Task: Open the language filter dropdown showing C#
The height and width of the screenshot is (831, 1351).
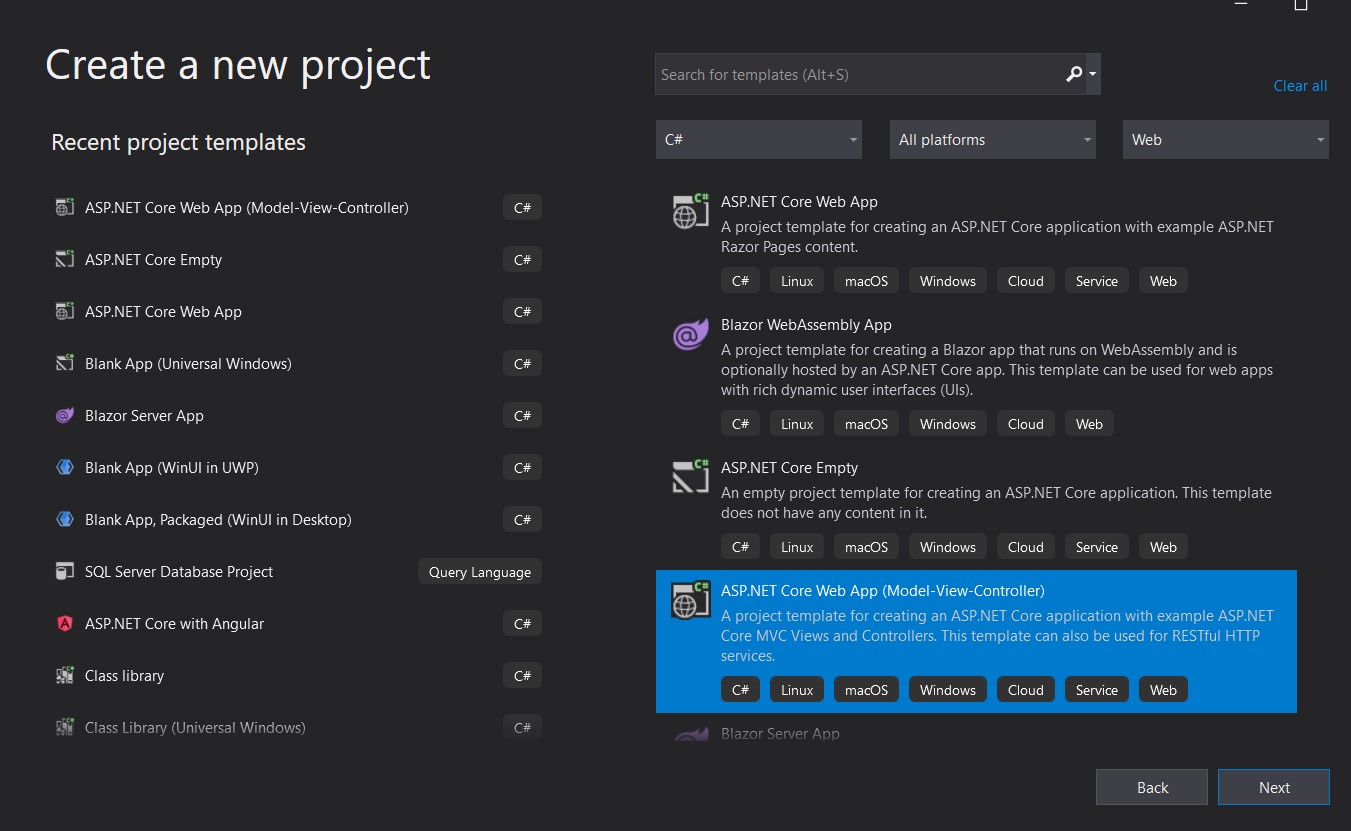Action: pos(759,140)
